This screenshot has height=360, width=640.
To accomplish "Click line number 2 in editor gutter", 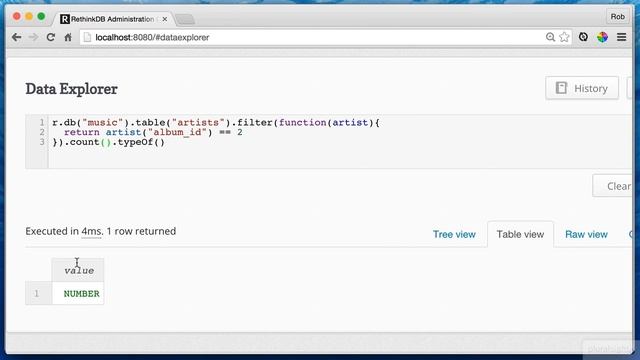I will click(42, 132).
